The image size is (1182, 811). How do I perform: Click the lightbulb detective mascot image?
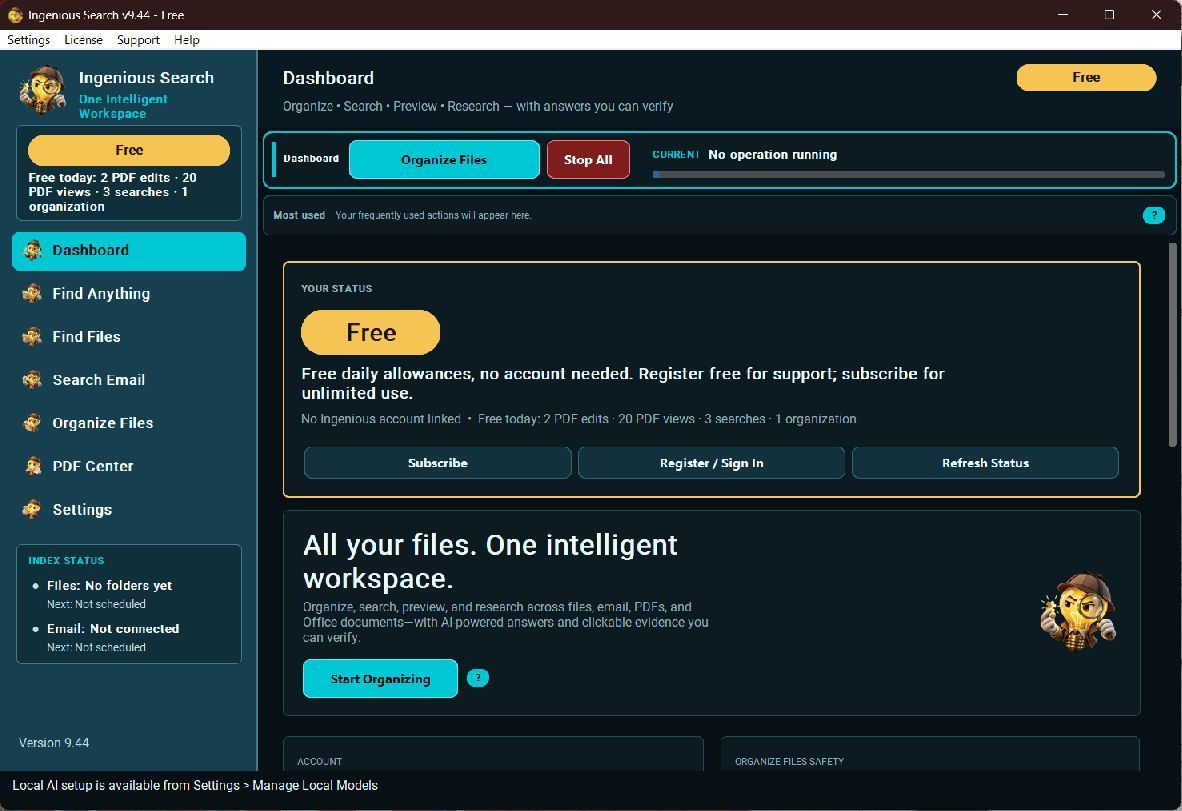point(1078,611)
